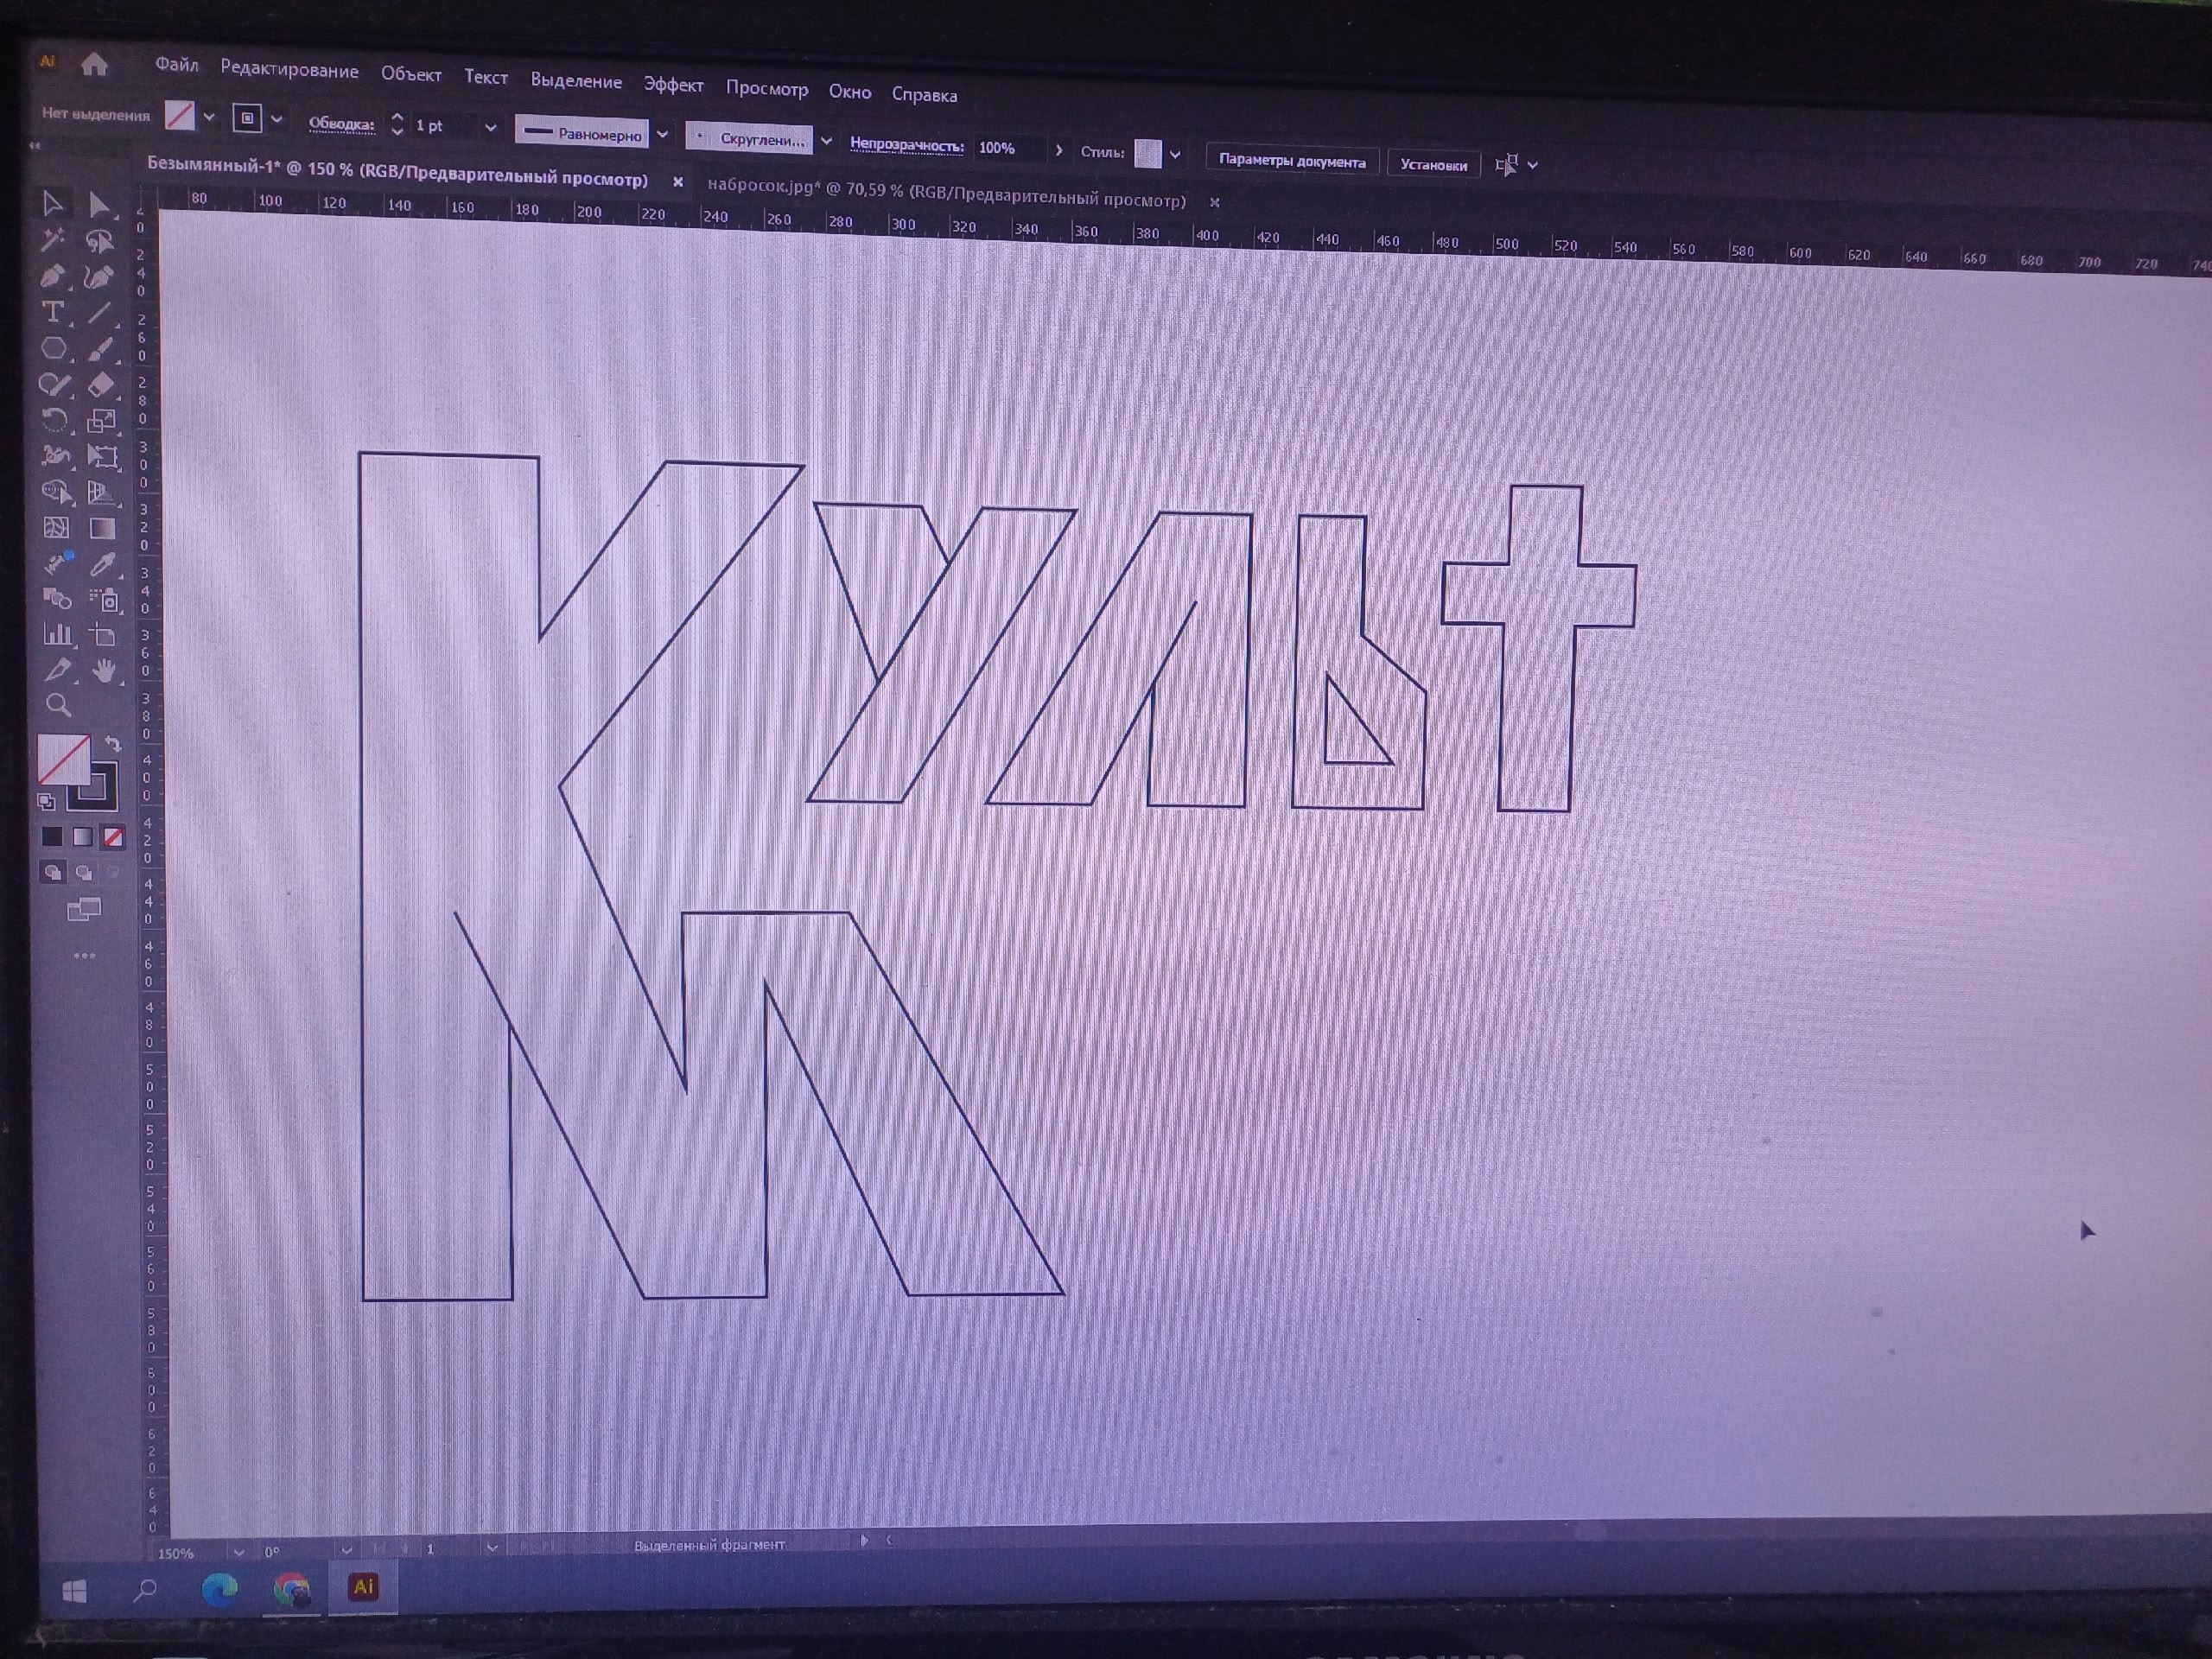This screenshot has width=2212, height=1659.
Task: Click the Magic Wand tool
Action: (x=53, y=240)
